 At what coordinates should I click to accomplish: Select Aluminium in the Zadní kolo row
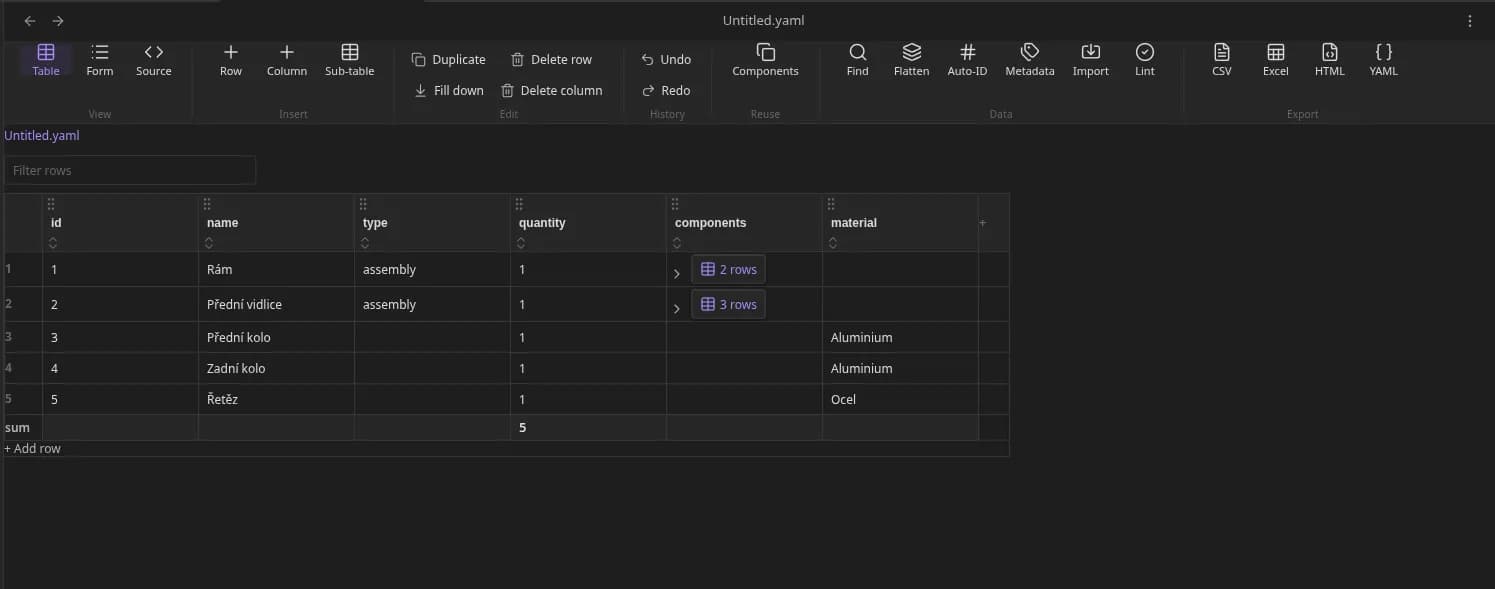click(x=900, y=368)
